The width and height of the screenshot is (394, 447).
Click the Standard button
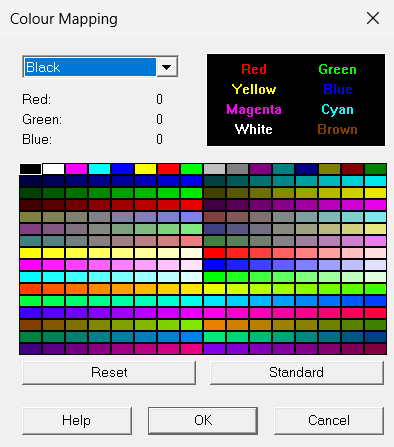pos(297,373)
